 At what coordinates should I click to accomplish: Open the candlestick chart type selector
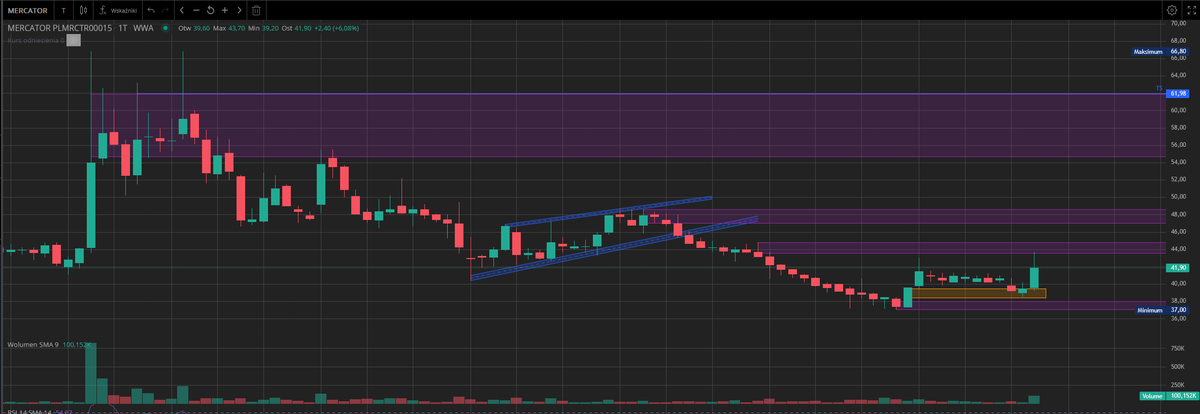coord(85,10)
